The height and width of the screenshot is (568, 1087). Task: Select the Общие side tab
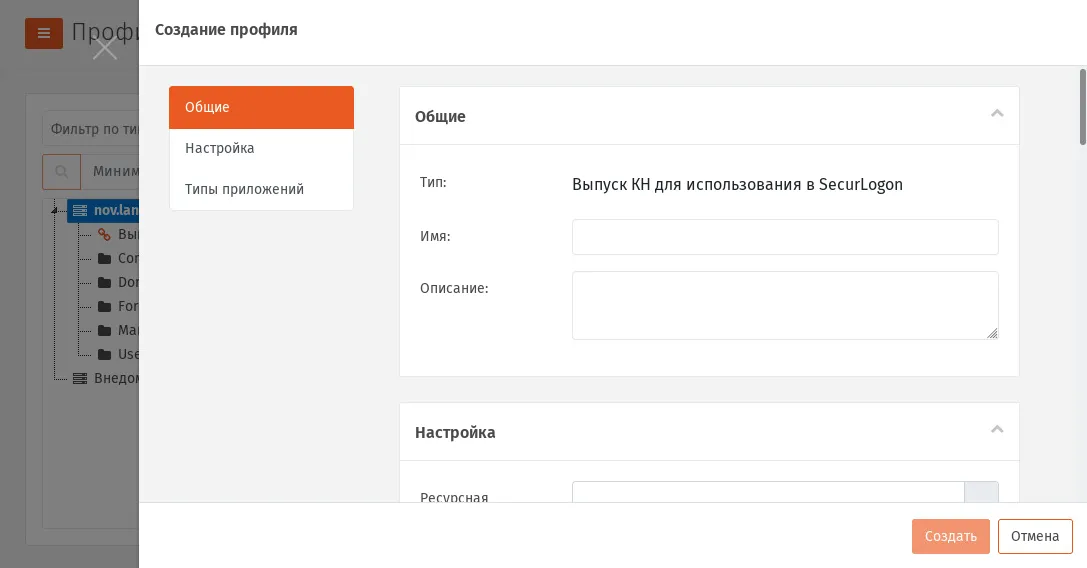point(261,107)
